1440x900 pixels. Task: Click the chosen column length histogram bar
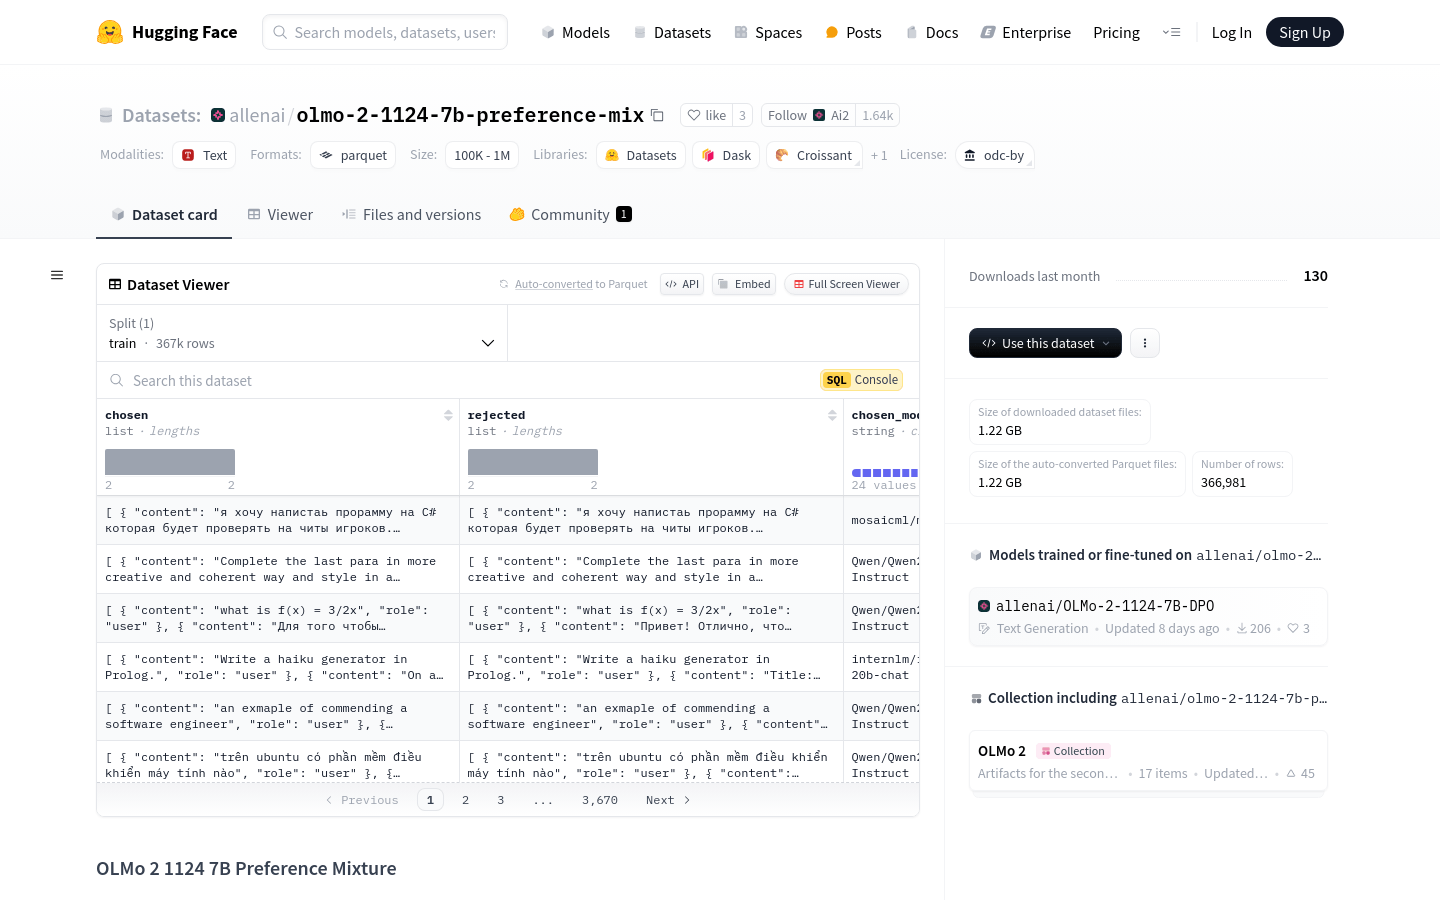pyautogui.click(x=170, y=461)
